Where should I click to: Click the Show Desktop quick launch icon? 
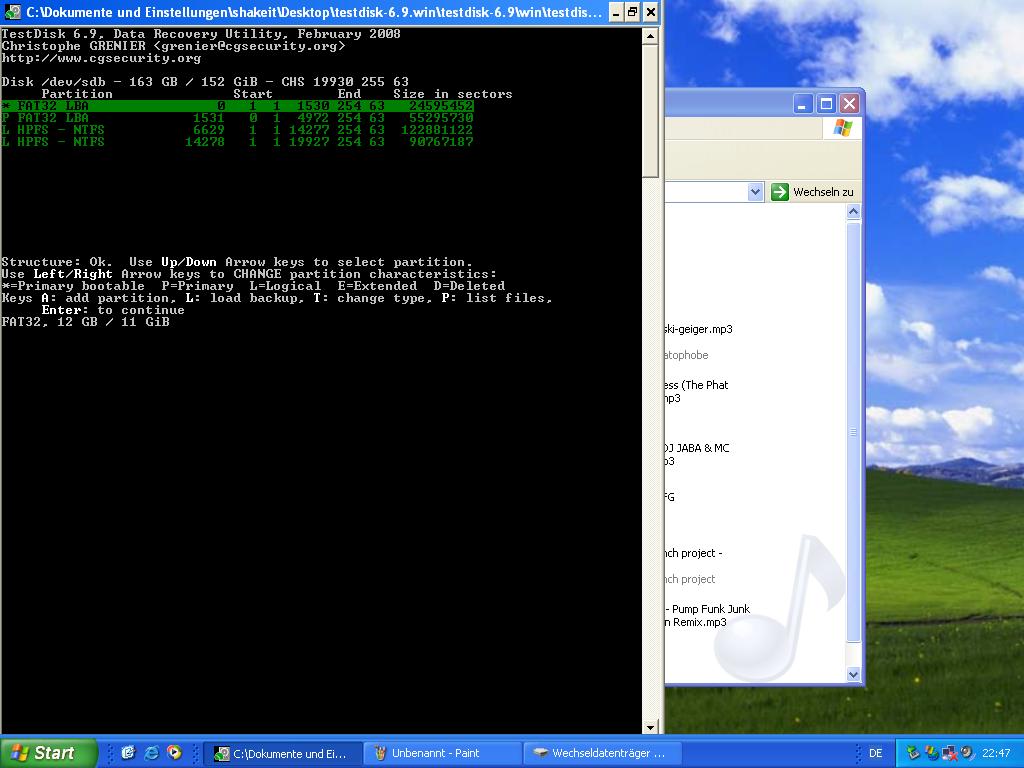tap(129, 753)
